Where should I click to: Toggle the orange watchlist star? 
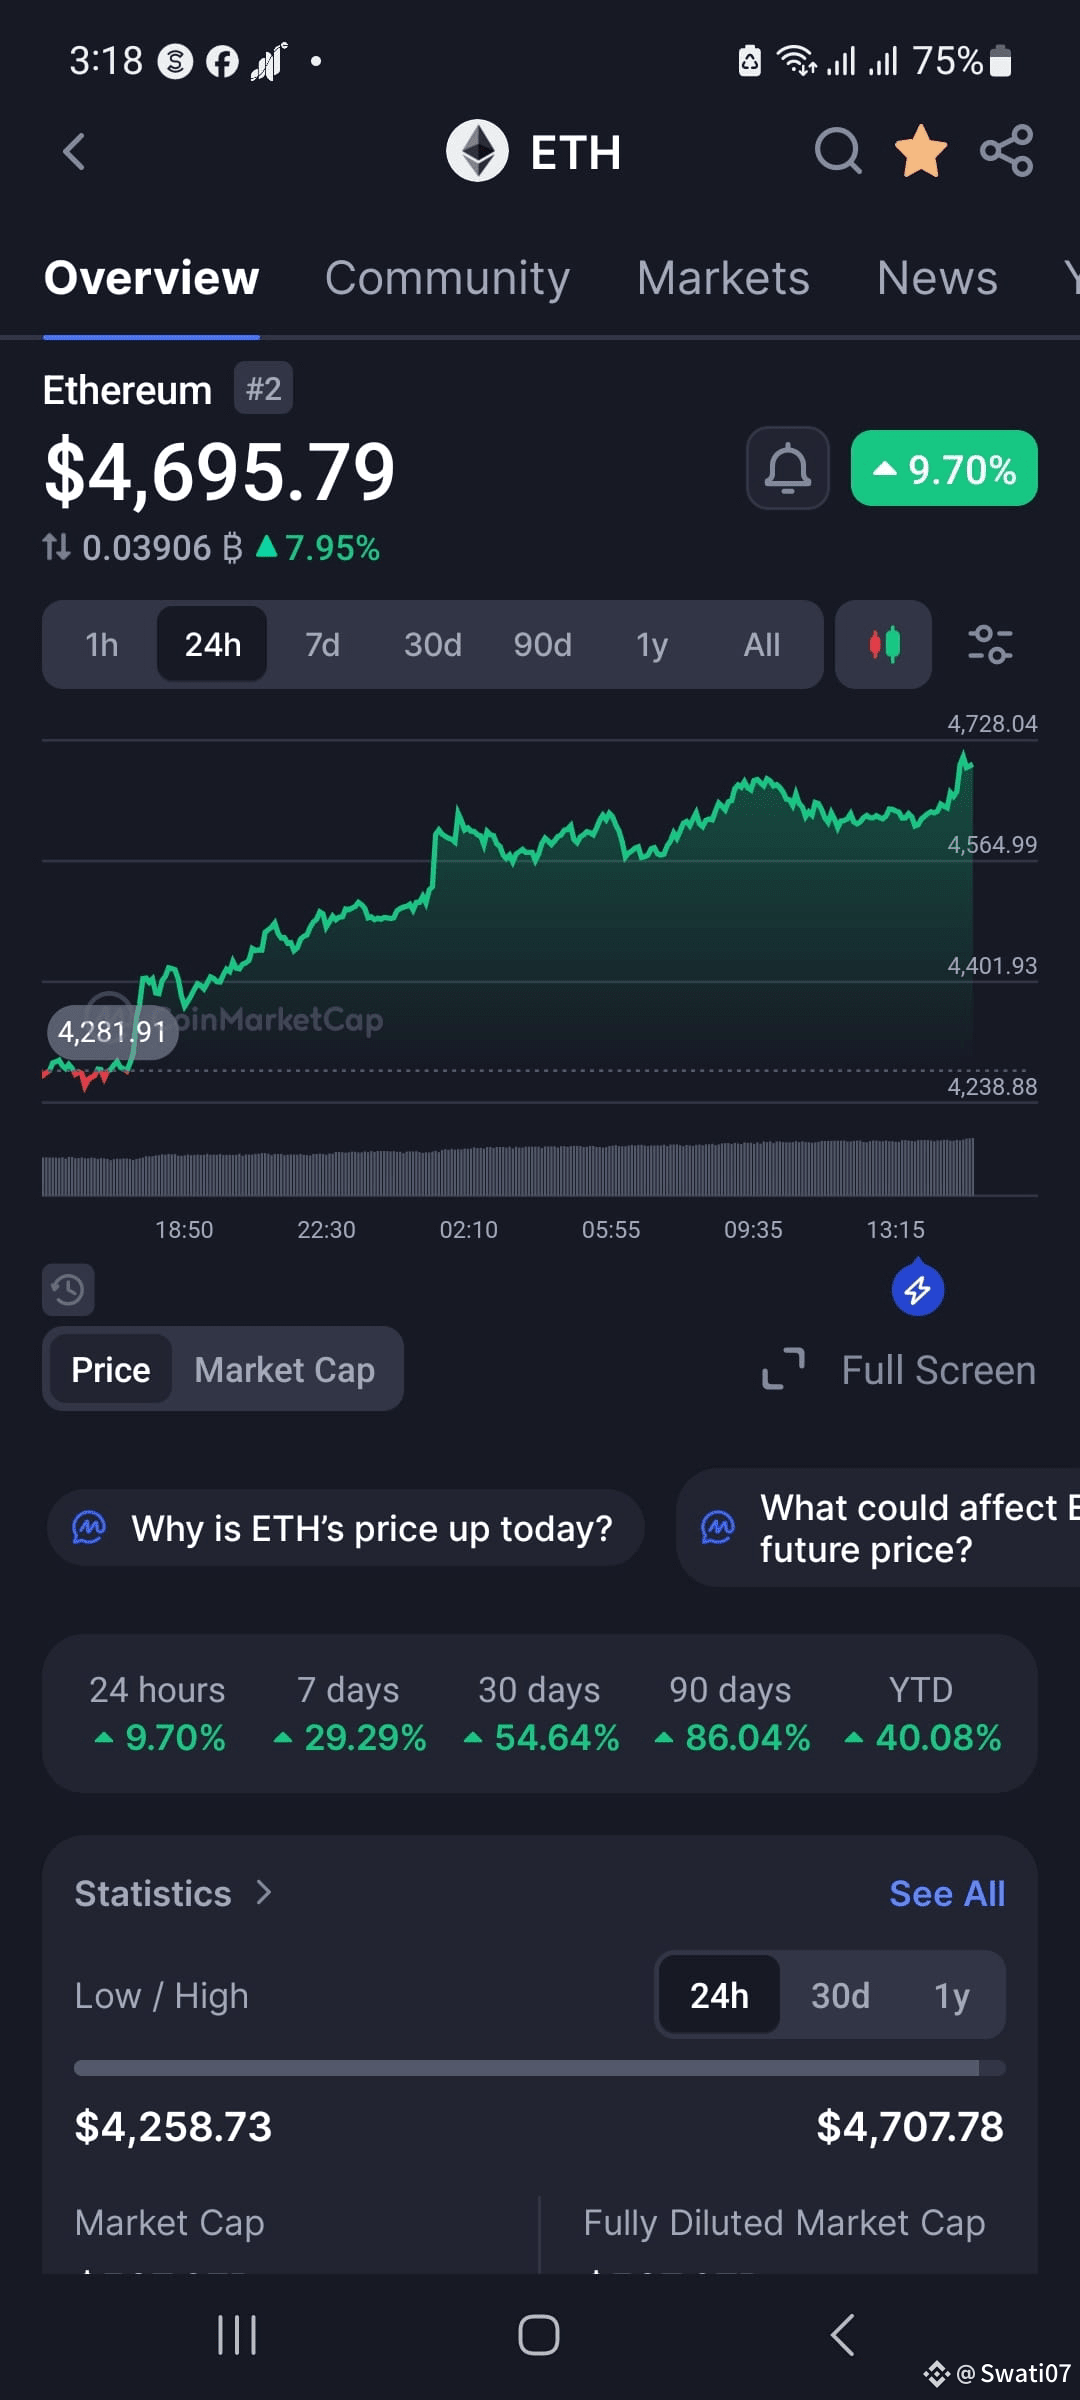[921, 152]
